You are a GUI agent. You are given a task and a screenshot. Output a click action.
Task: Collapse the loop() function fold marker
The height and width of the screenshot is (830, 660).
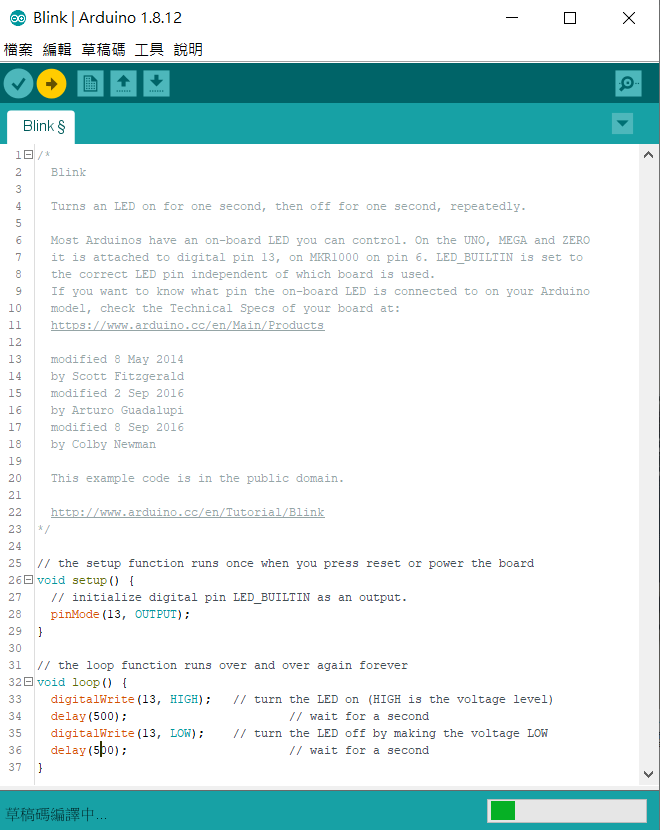[x=28, y=682]
